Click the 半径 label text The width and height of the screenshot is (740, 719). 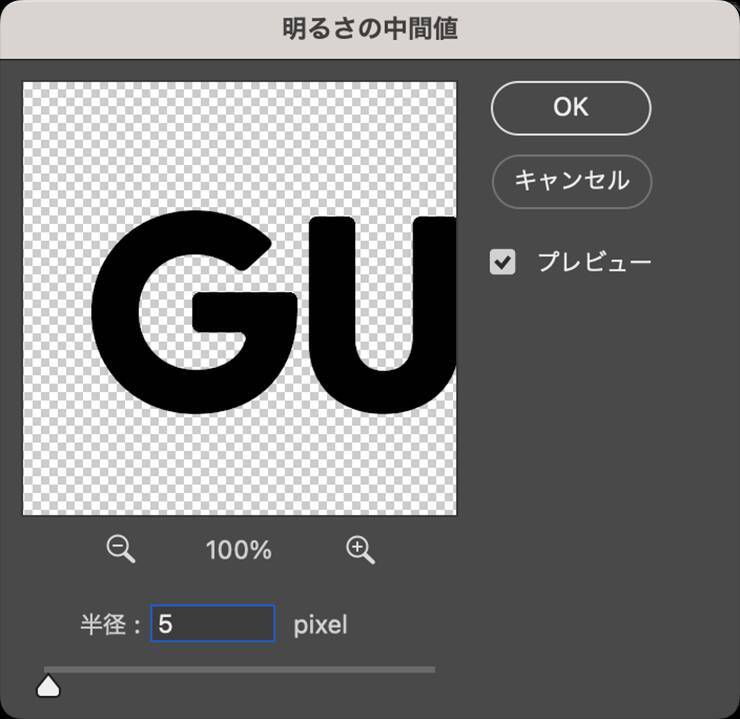click(x=103, y=625)
